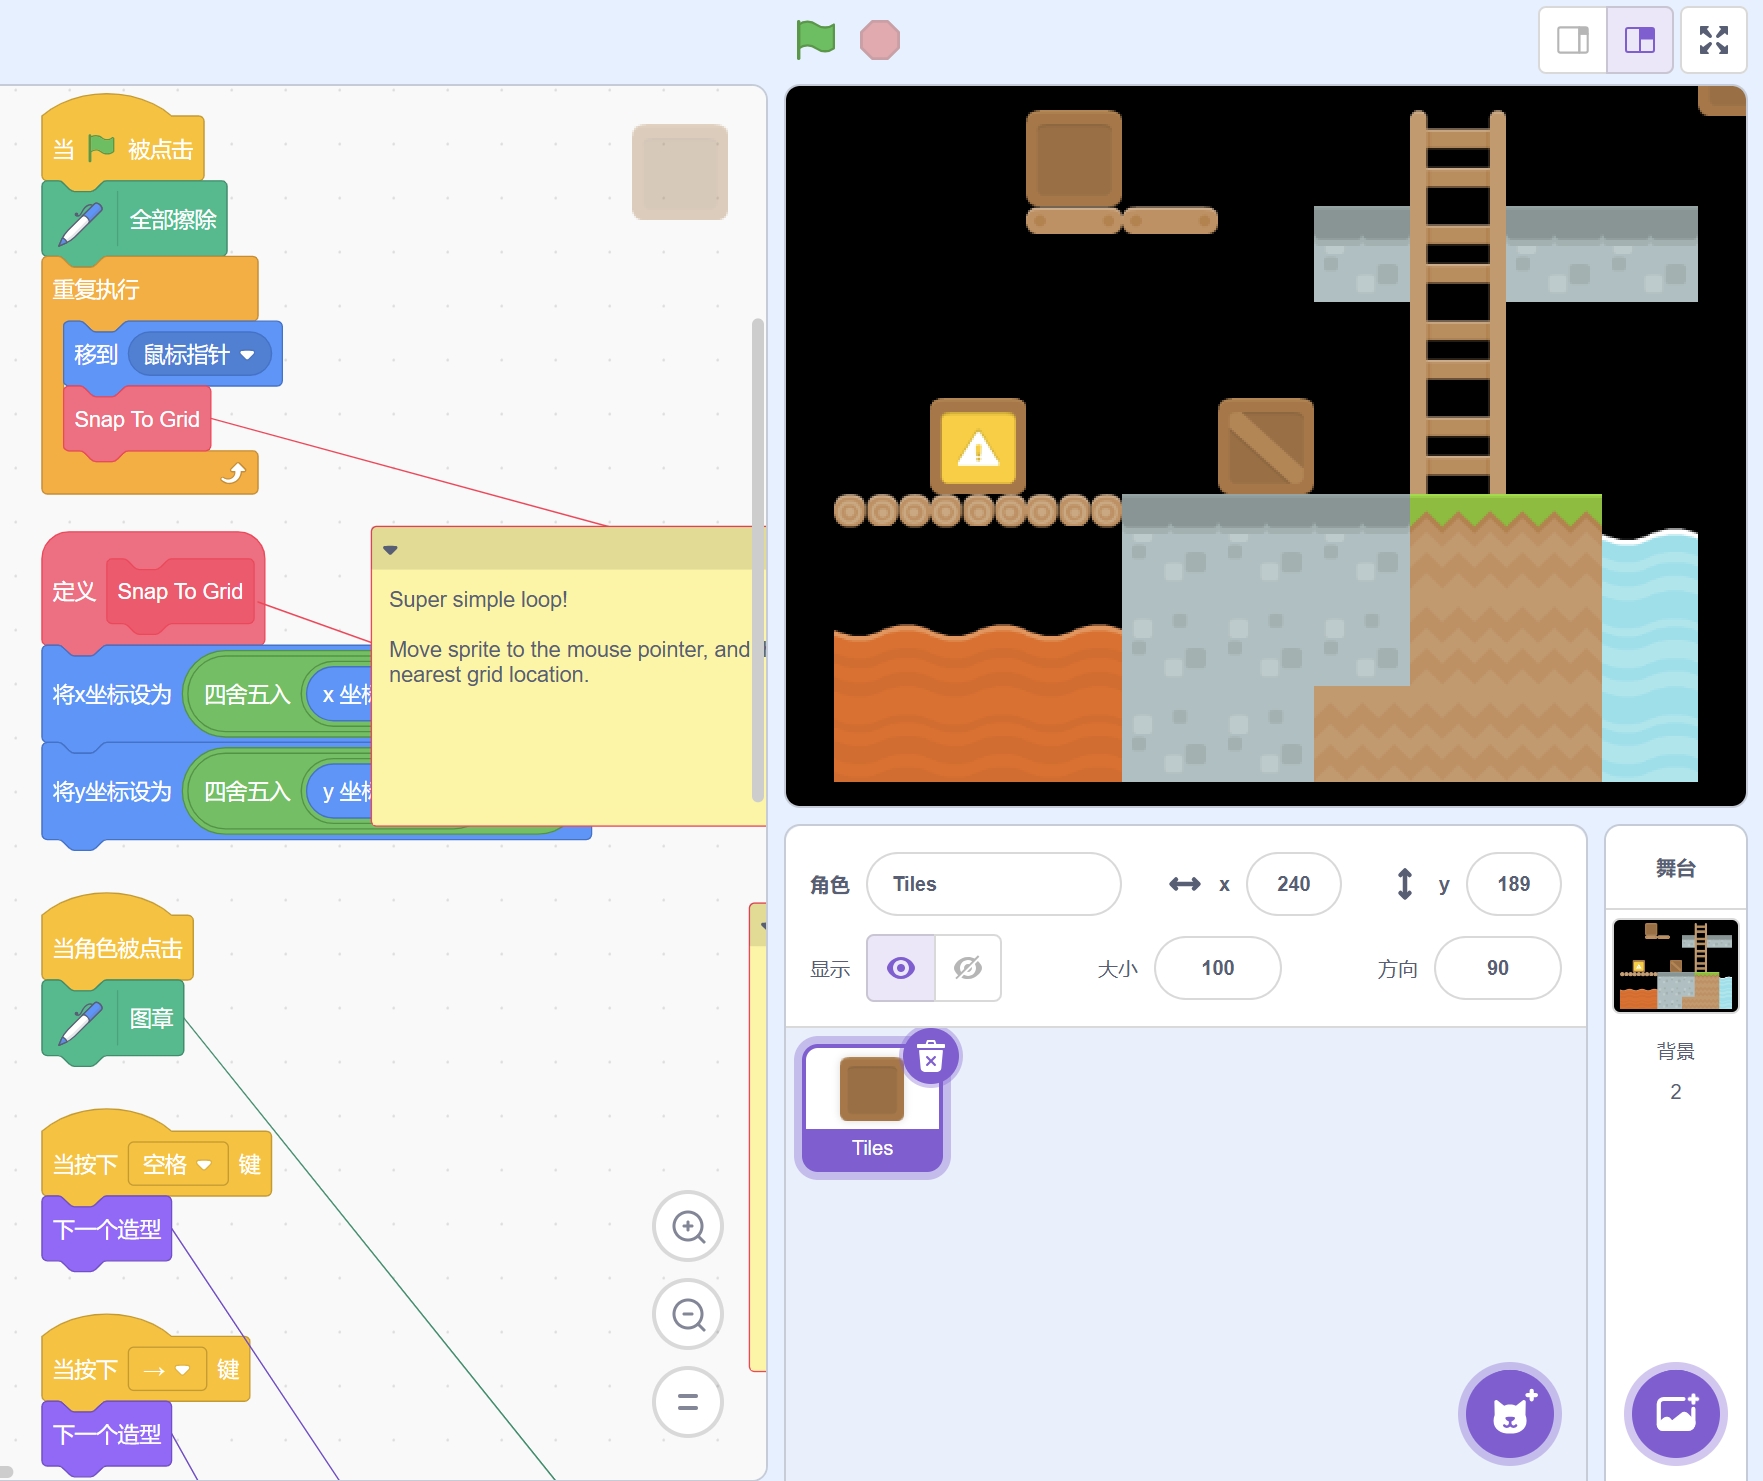Reset workspace zoom to default
Screen dimensions: 1763x1481
[x=688, y=1402]
